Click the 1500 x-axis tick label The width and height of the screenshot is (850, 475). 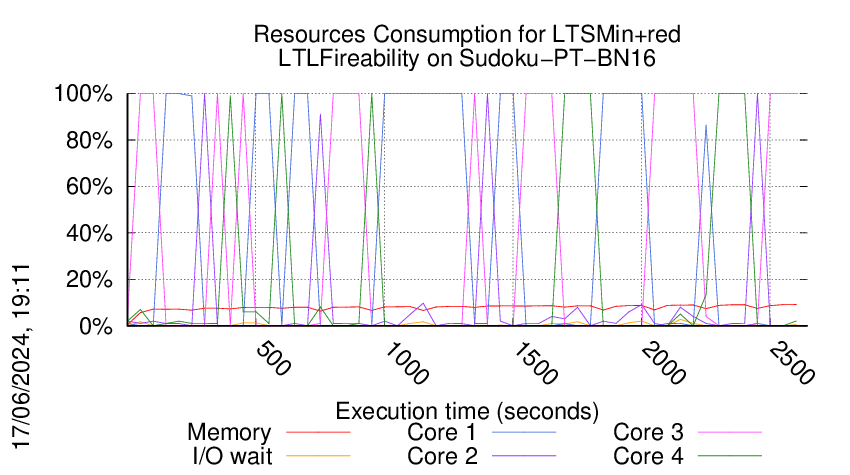point(535,363)
